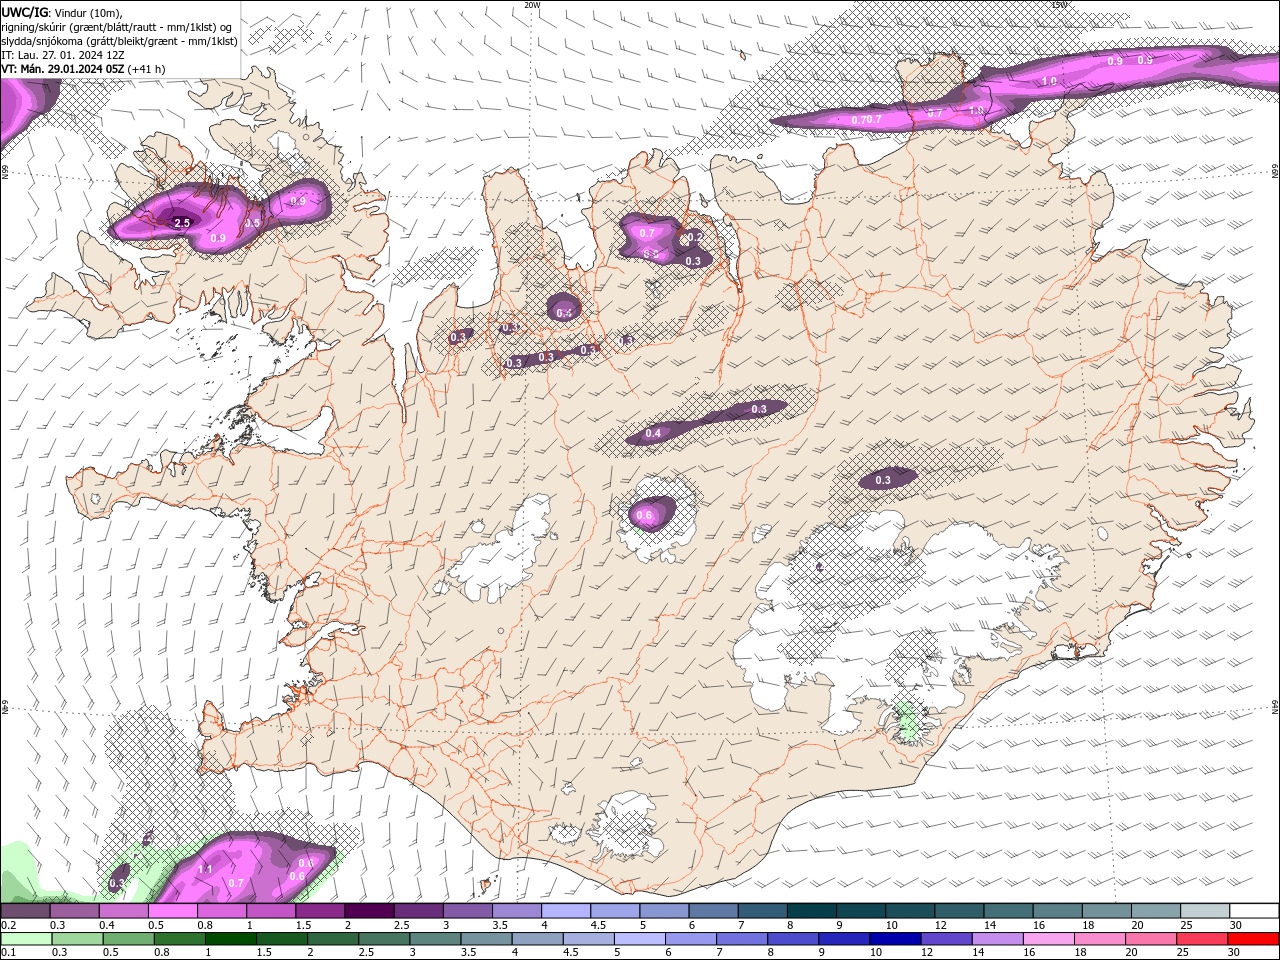Click the 'UWC/IG: Vindur (10m)' title text
The height and width of the screenshot is (960, 1280).
[x=62, y=12]
